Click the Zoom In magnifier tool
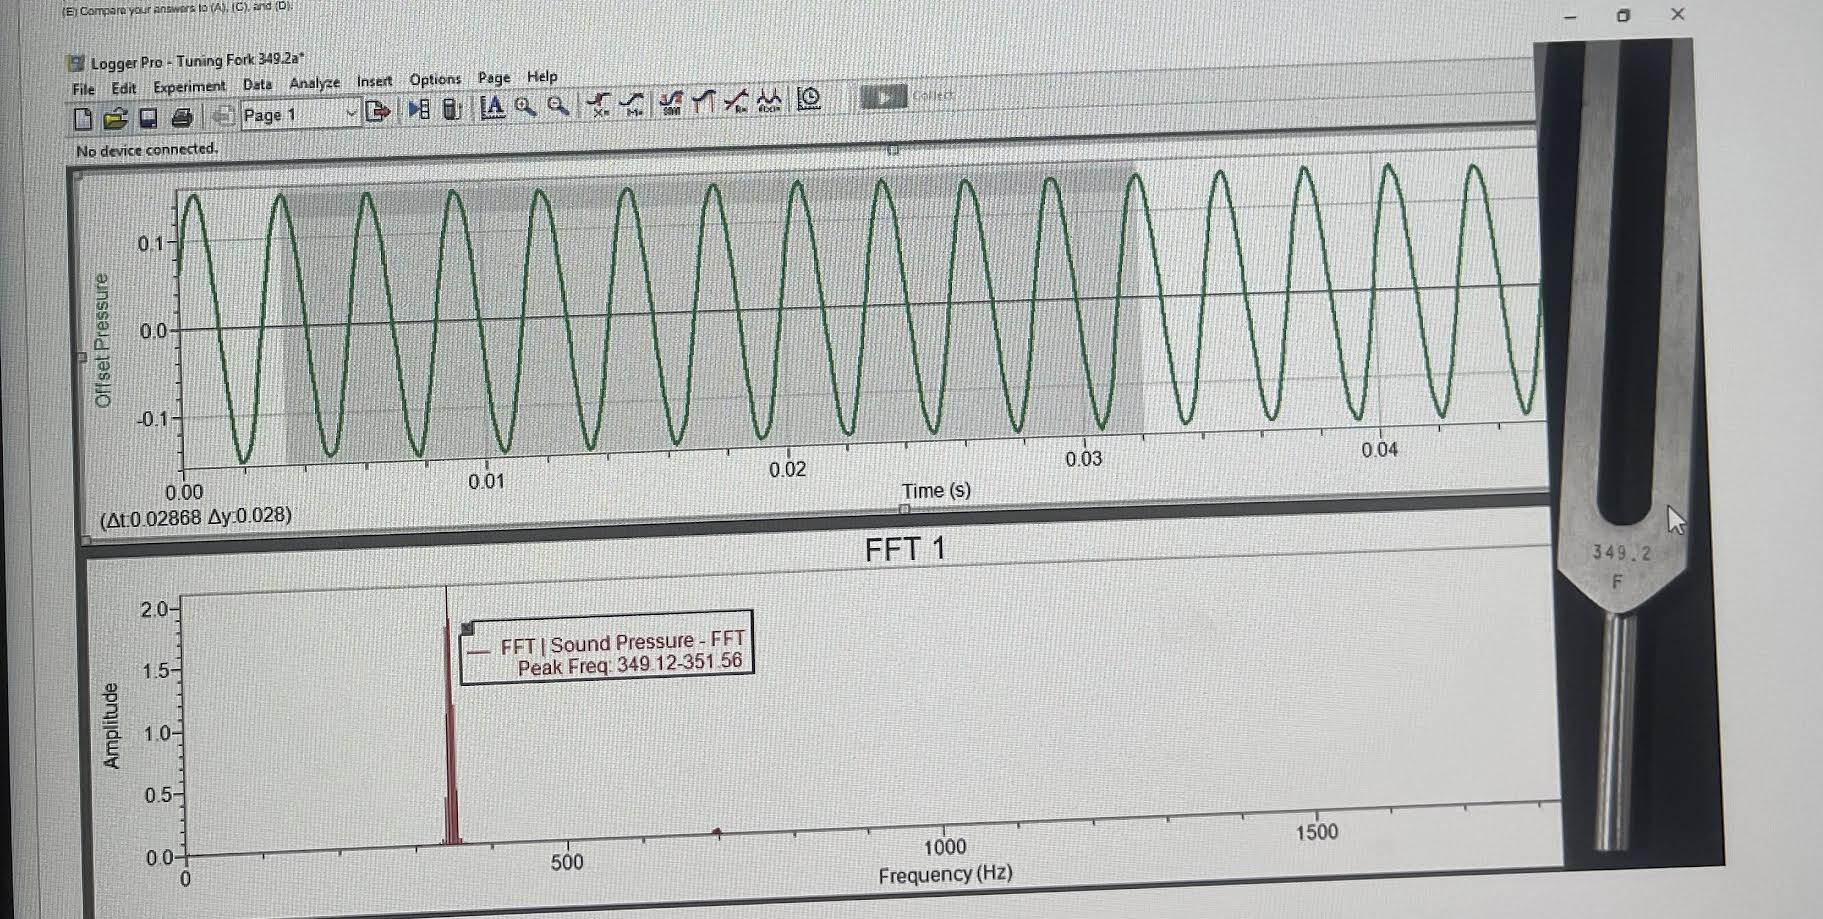The width and height of the screenshot is (1823, 919). point(522,105)
